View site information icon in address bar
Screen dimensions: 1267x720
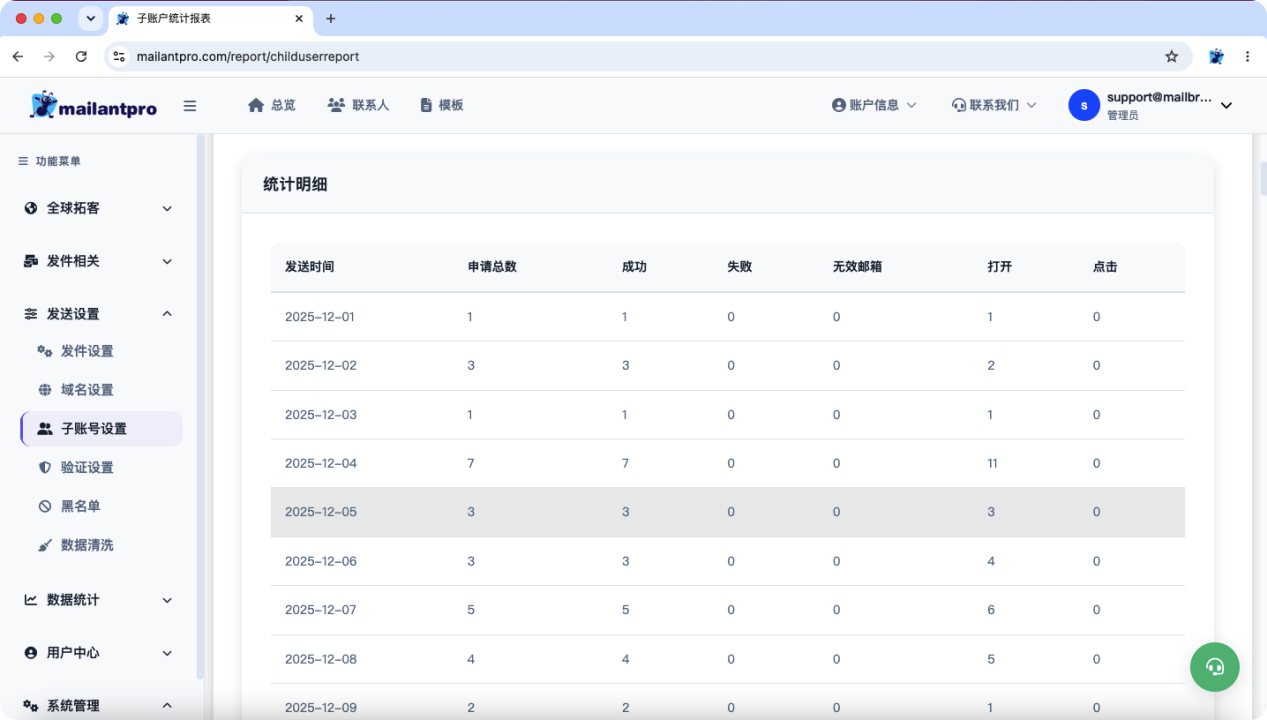(x=119, y=57)
